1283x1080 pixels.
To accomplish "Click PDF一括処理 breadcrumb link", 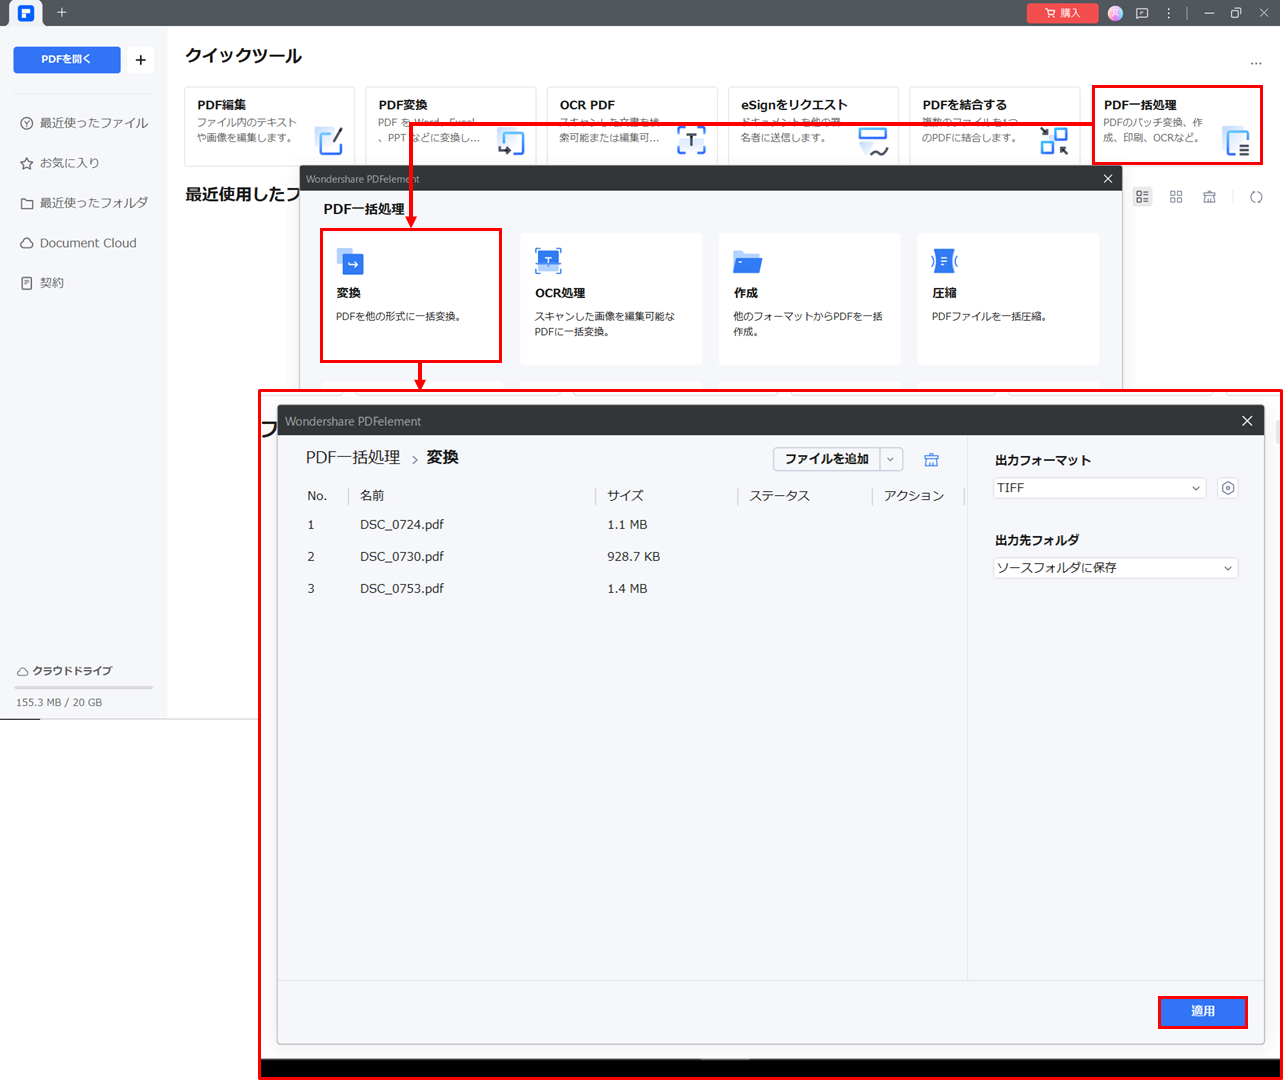I will 353,457.
